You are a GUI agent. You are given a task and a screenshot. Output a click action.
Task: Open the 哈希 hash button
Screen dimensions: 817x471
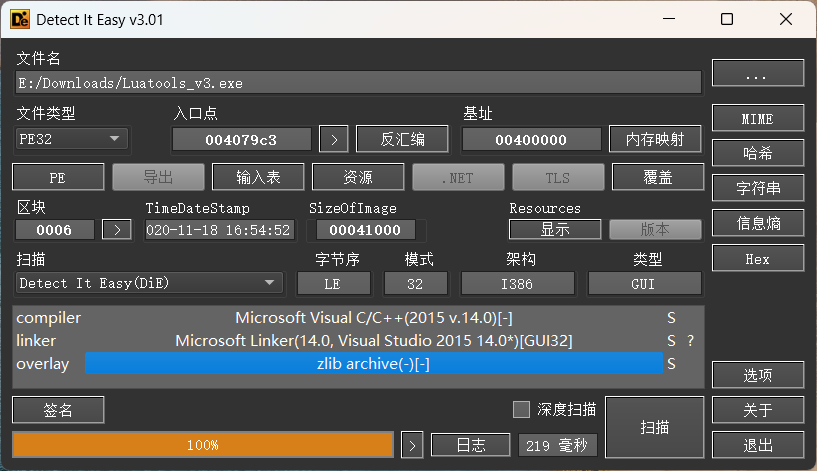(758, 153)
